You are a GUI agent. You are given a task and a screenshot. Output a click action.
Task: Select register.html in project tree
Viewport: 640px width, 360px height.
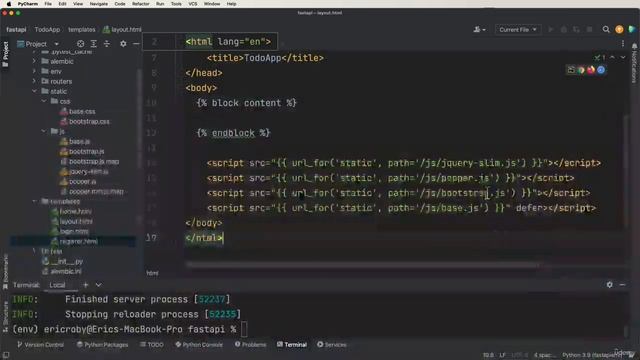pos(78,241)
